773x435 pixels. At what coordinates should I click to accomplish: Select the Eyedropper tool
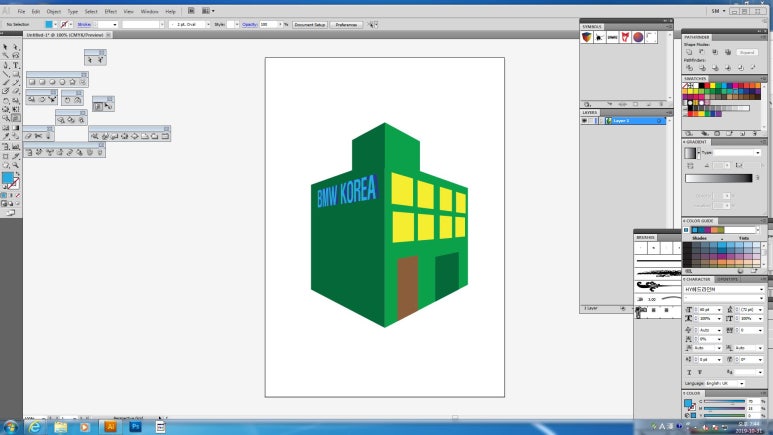[x=5, y=137]
